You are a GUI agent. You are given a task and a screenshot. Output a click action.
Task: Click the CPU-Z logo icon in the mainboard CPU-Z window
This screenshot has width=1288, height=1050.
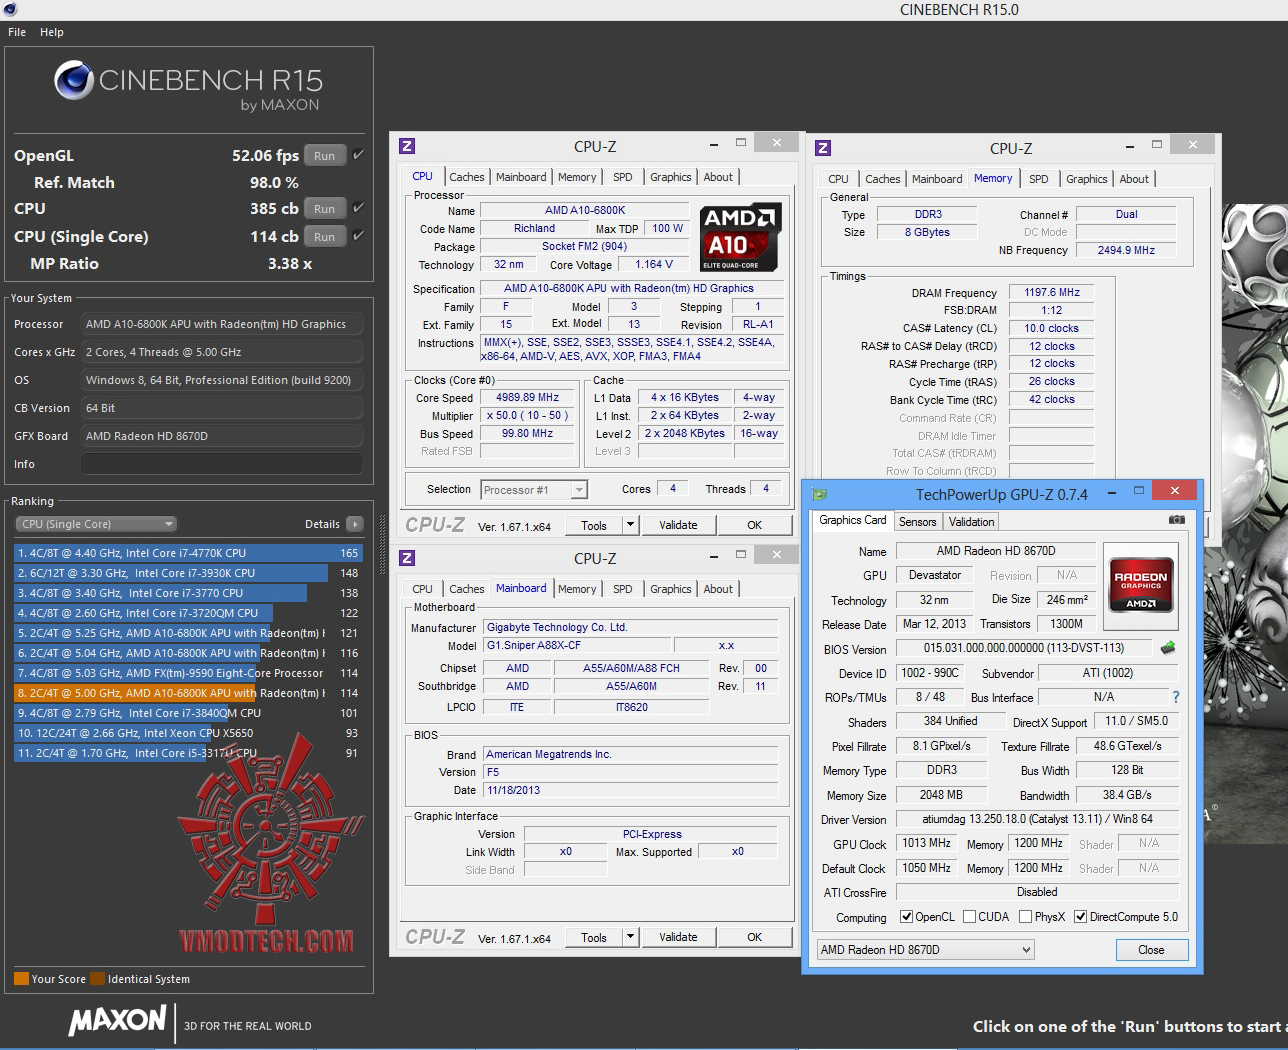click(407, 558)
